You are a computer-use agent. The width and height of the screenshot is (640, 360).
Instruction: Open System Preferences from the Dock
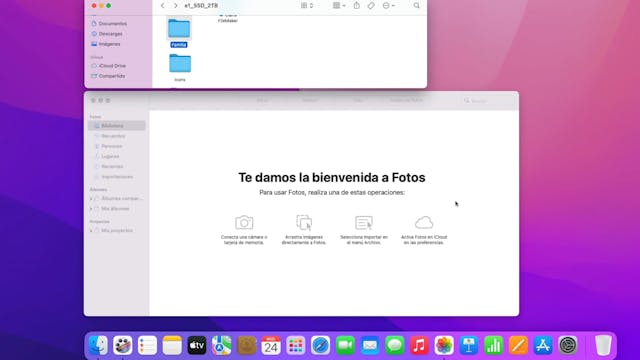pyautogui.click(x=568, y=345)
